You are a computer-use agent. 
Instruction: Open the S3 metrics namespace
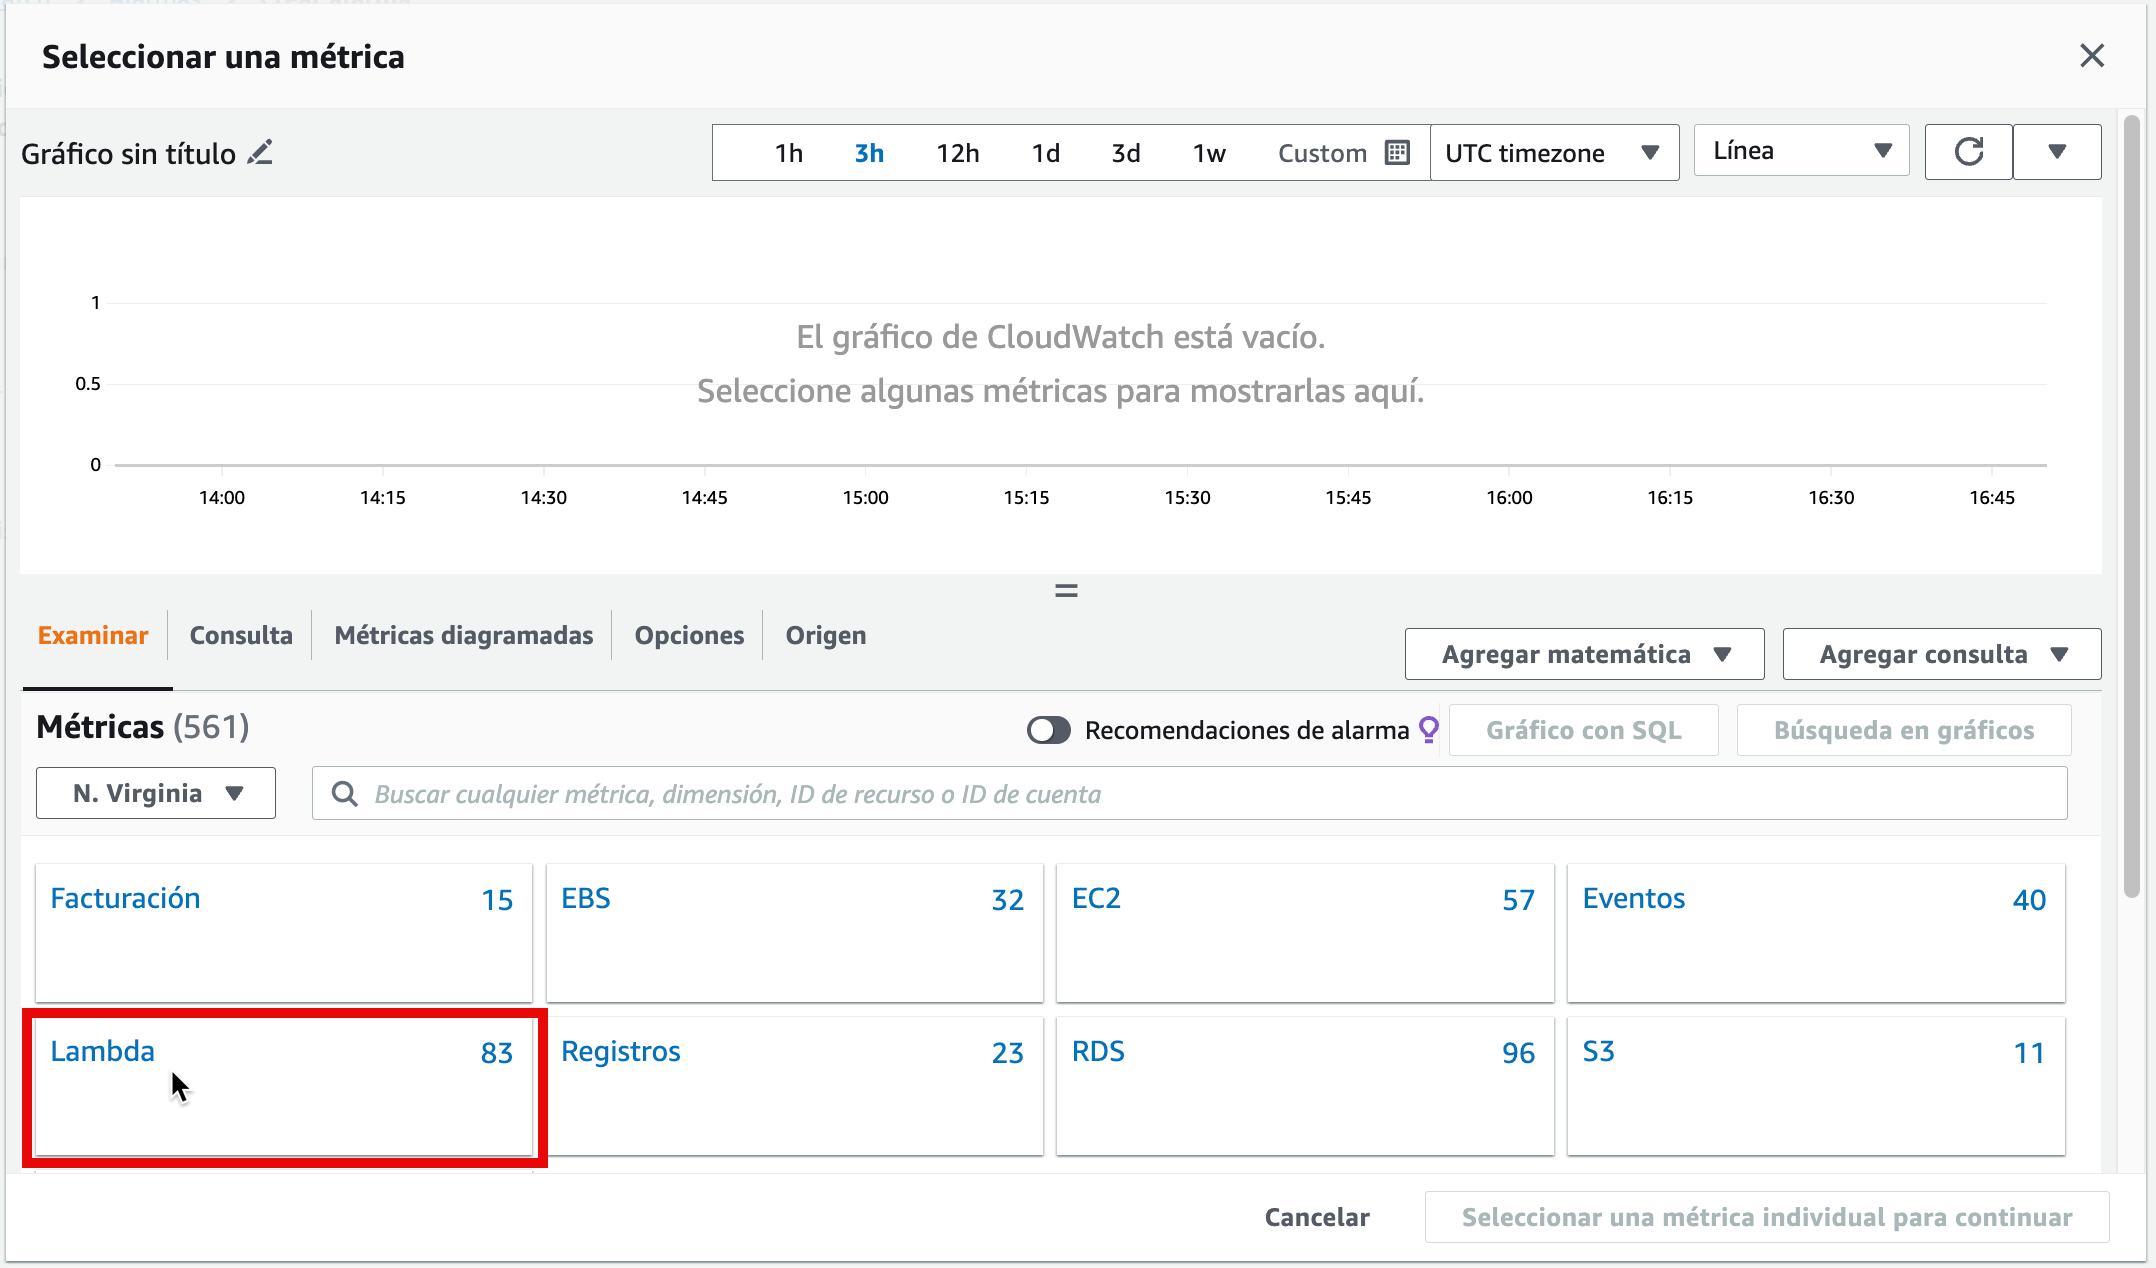pyautogui.click(x=1816, y=1087)
